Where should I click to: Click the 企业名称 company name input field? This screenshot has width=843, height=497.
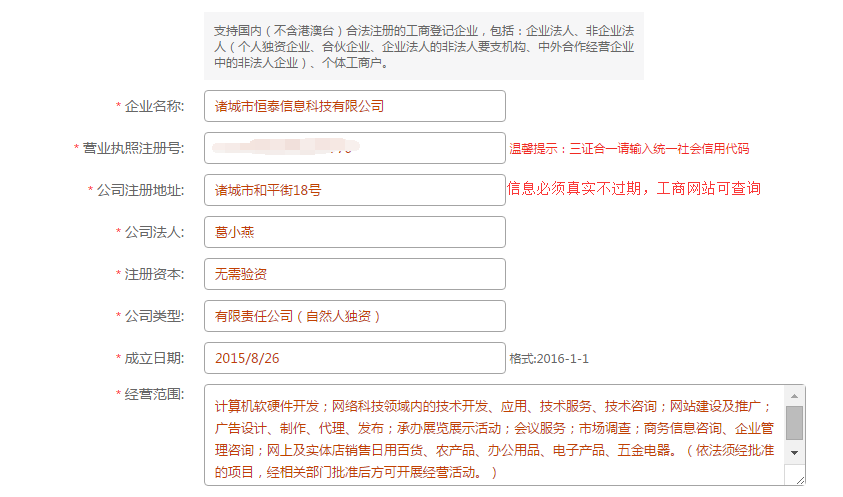(354, 106)
